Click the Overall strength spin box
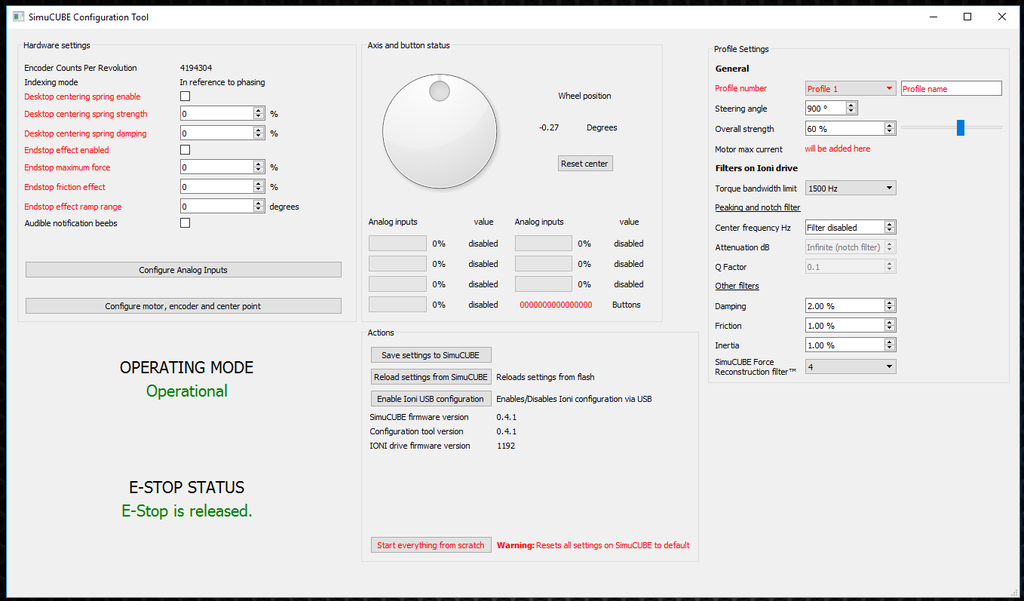The height and width of the screenshot is (601, 1024). [850, 129]
